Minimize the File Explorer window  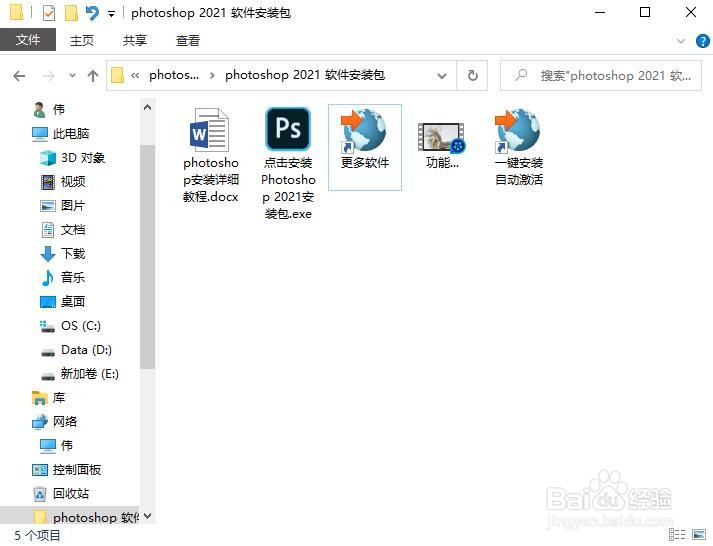600,13
